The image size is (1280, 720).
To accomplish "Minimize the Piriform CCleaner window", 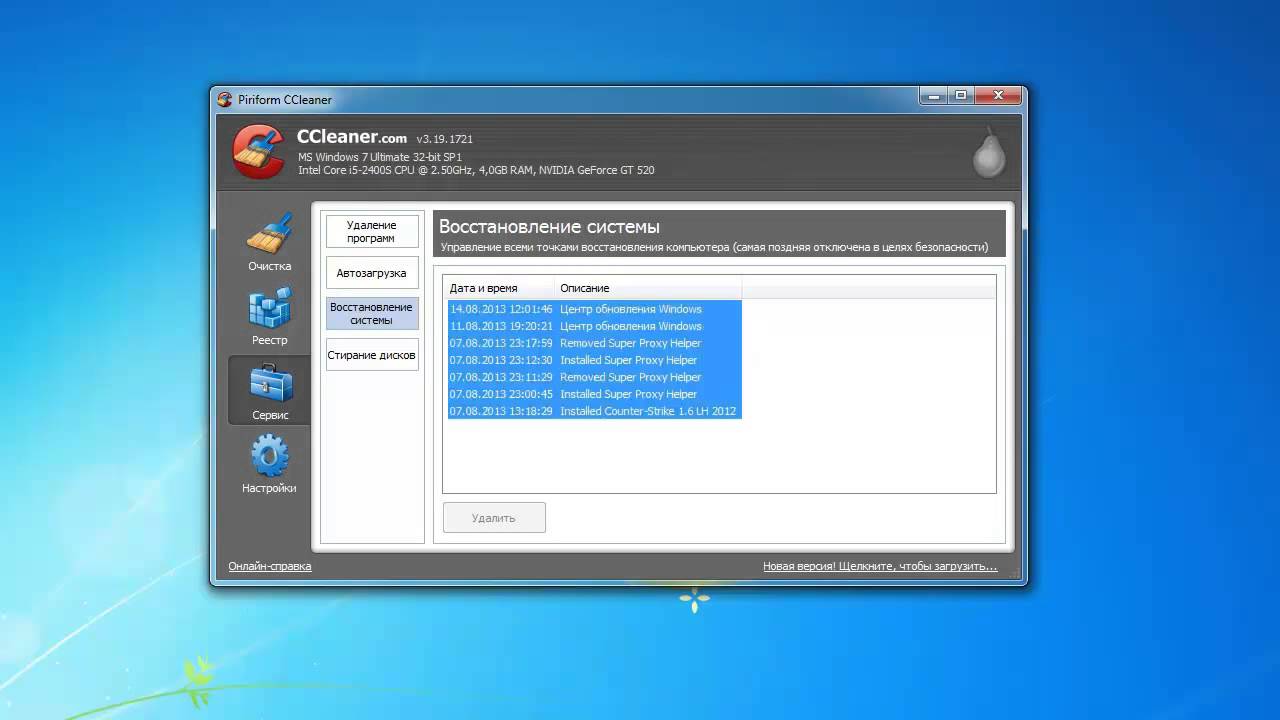I will point(933,96).
